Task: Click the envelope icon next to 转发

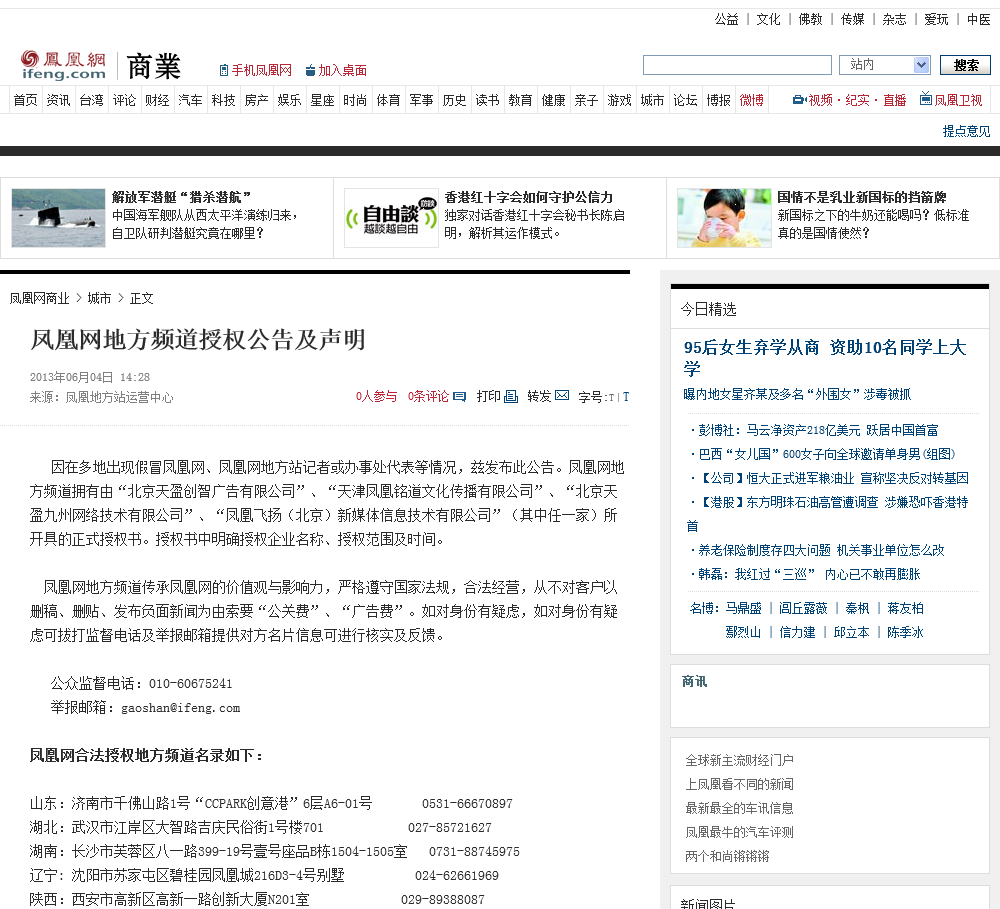Action: pos(562,395)
